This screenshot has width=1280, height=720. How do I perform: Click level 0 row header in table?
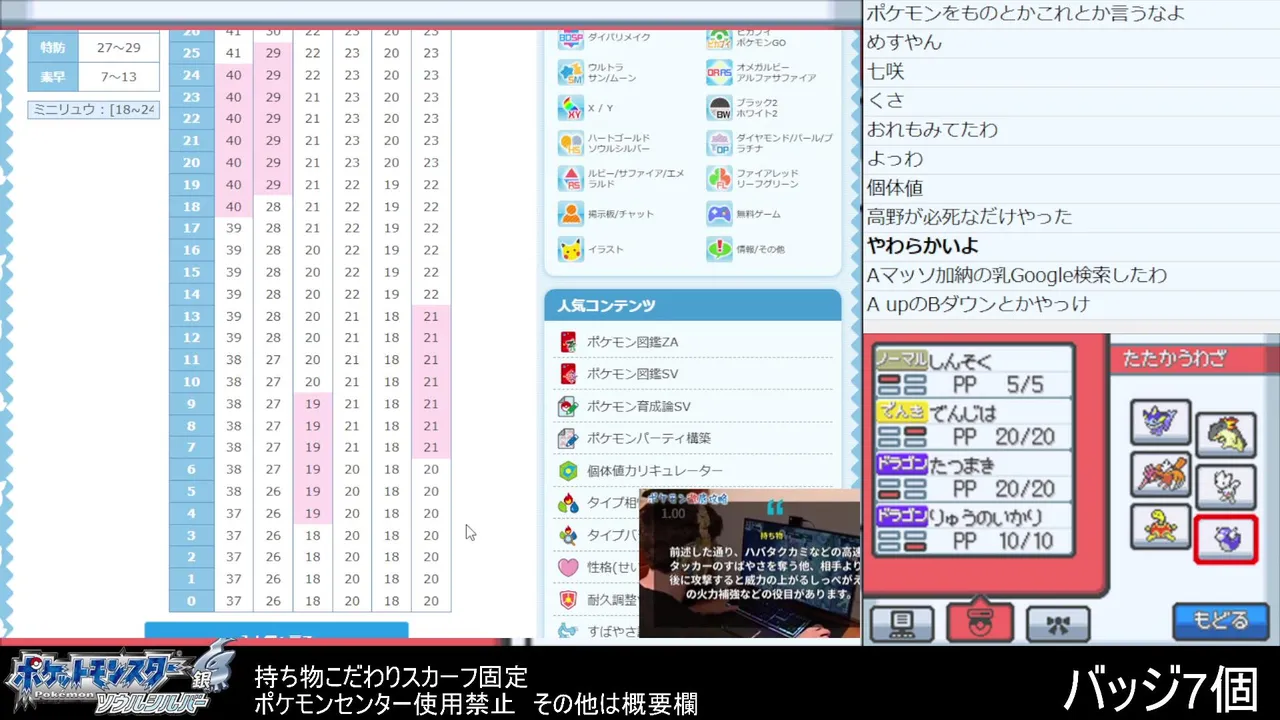(191, 601)
